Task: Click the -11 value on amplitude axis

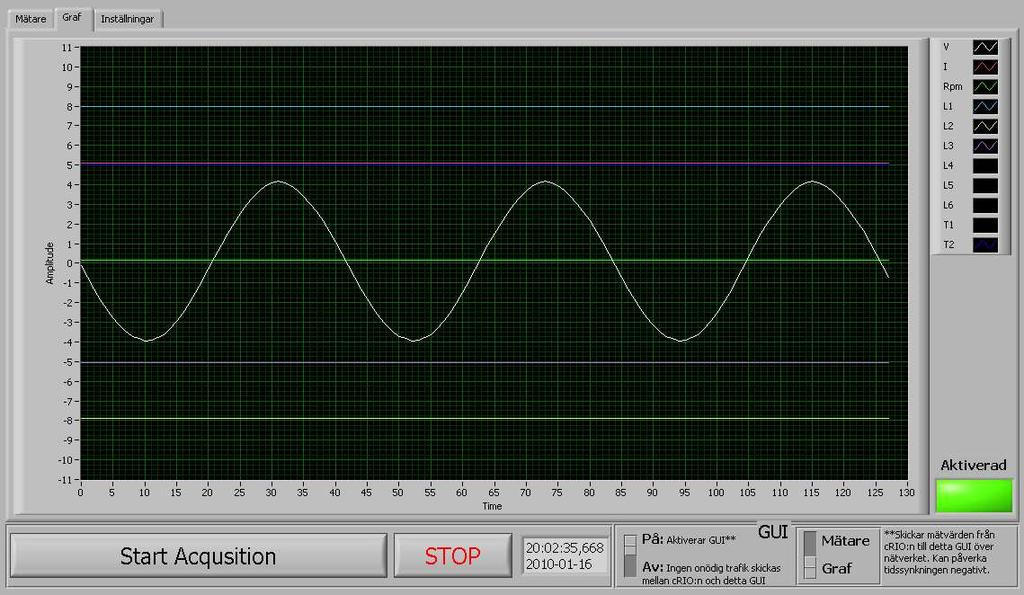Action: pyautogui.click(x=65, y=480)
